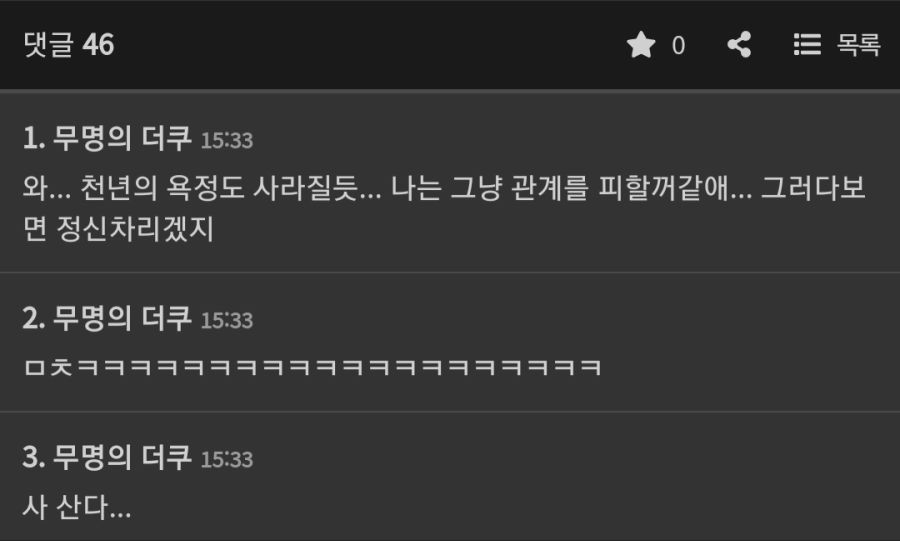Image resolution: width=900 pixels, height=541 pixels.
Task: Click the second commenter name 무명의 더쿠
Action: point(122,318)
